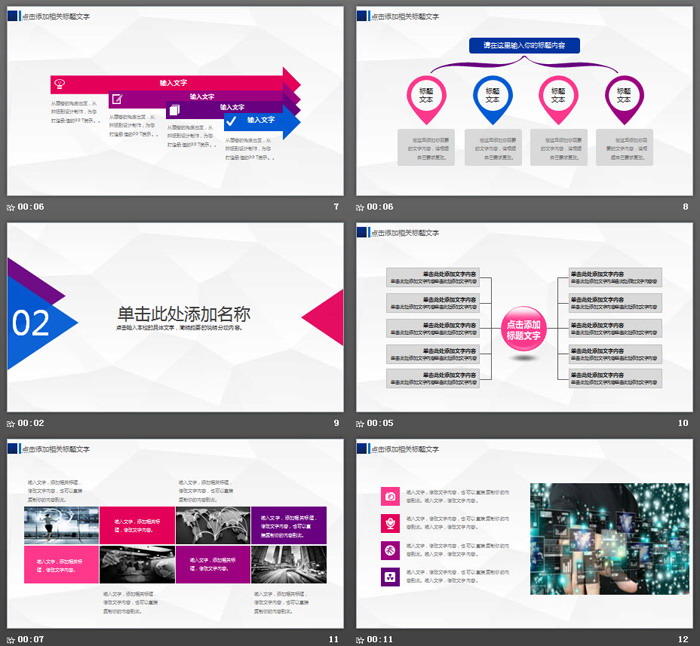Click the slide number 12 label
700x646 pixels.
pyautogui.click(x=683, y=639)
